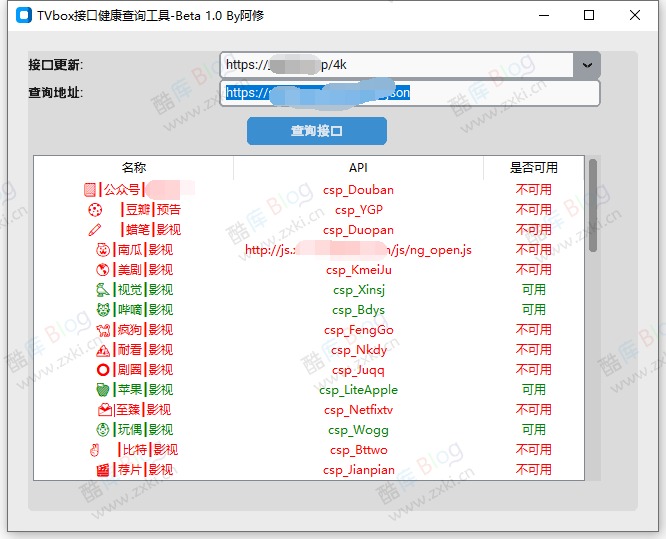Click the results list scrollbar thumb
The image size is (666, 539).
coord(593,206)
